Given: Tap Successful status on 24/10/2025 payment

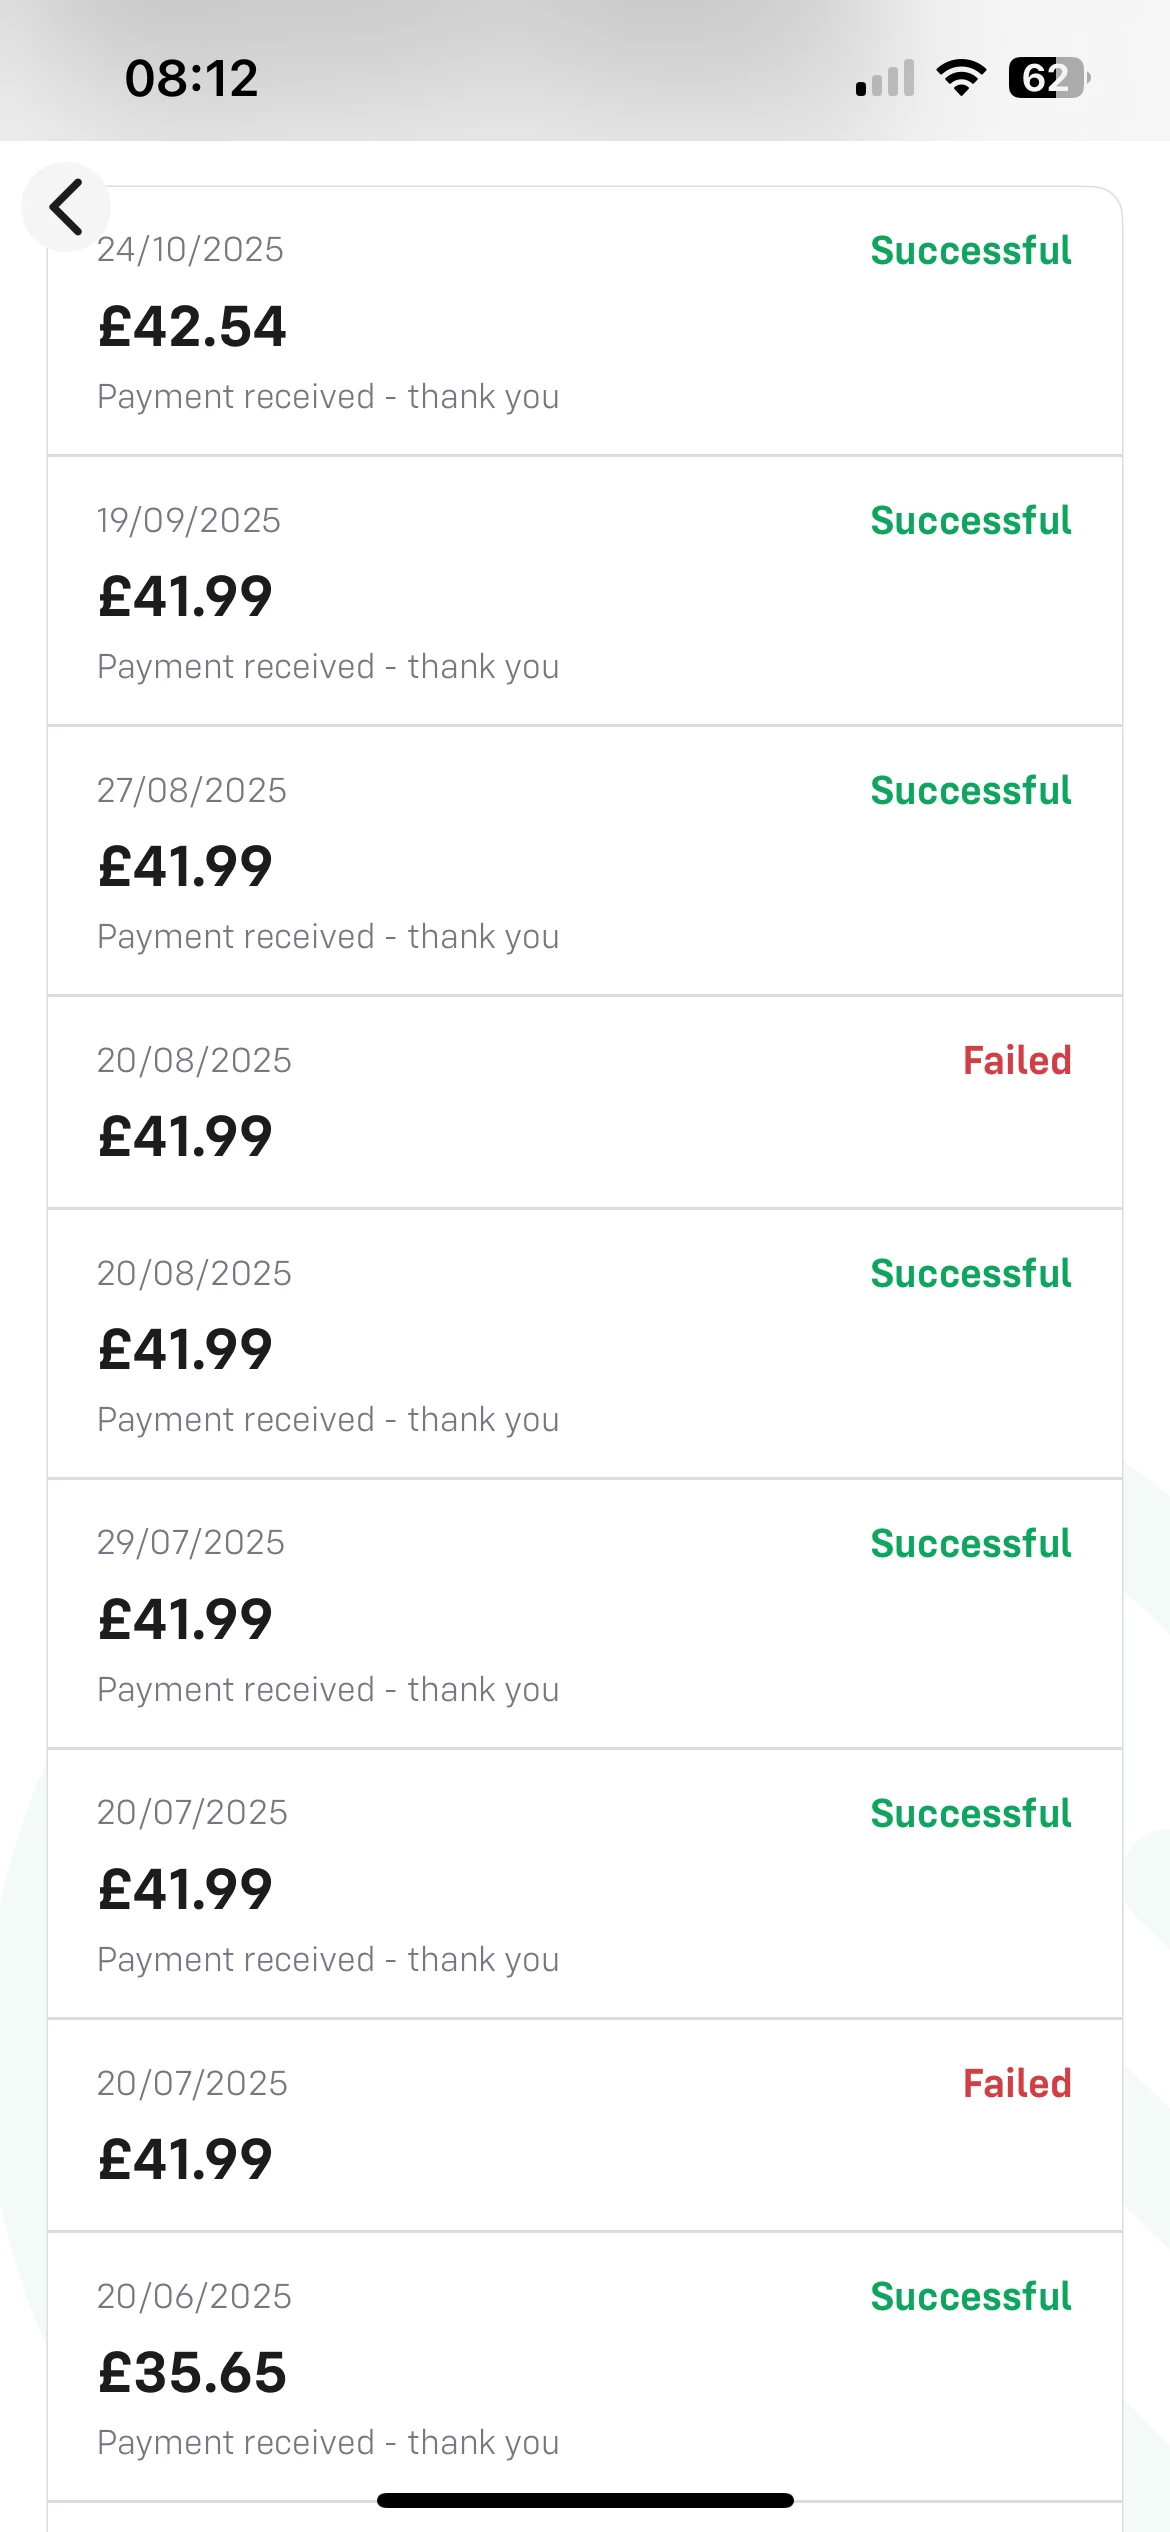Looking at the screenshot, I should (x=970, y=250).
